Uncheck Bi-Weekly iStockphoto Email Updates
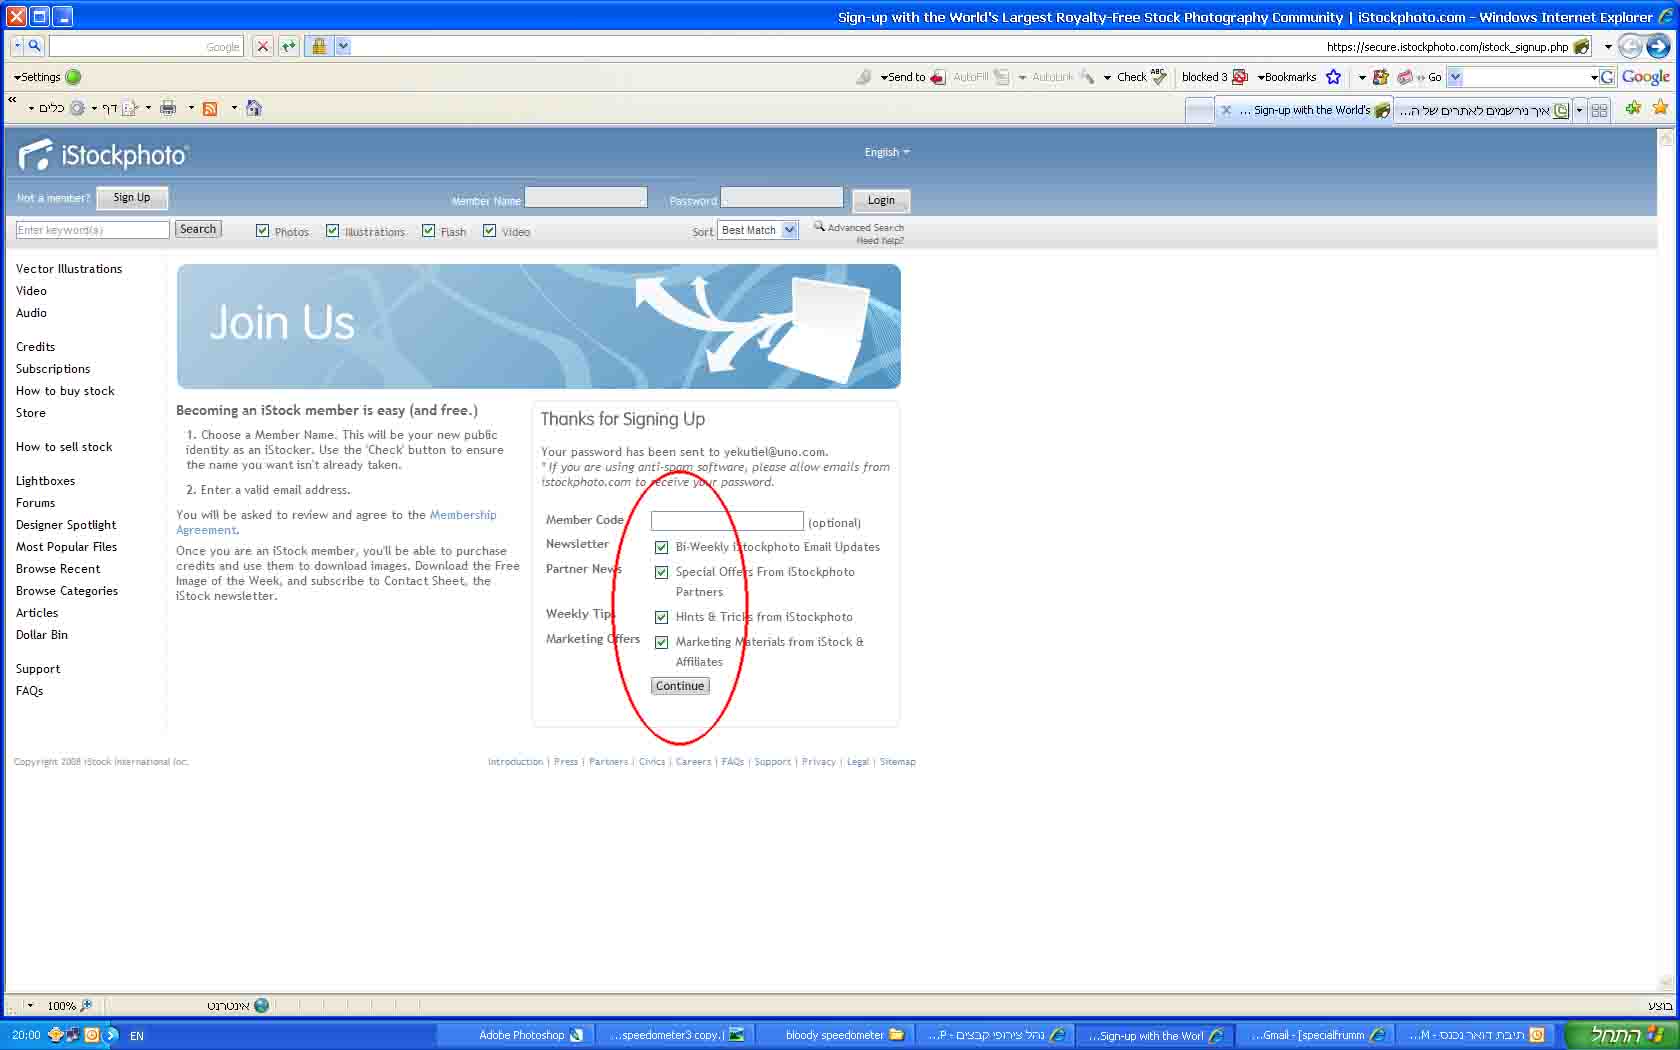Viewport: 1680px width, 1050px height. click(661, 547)
